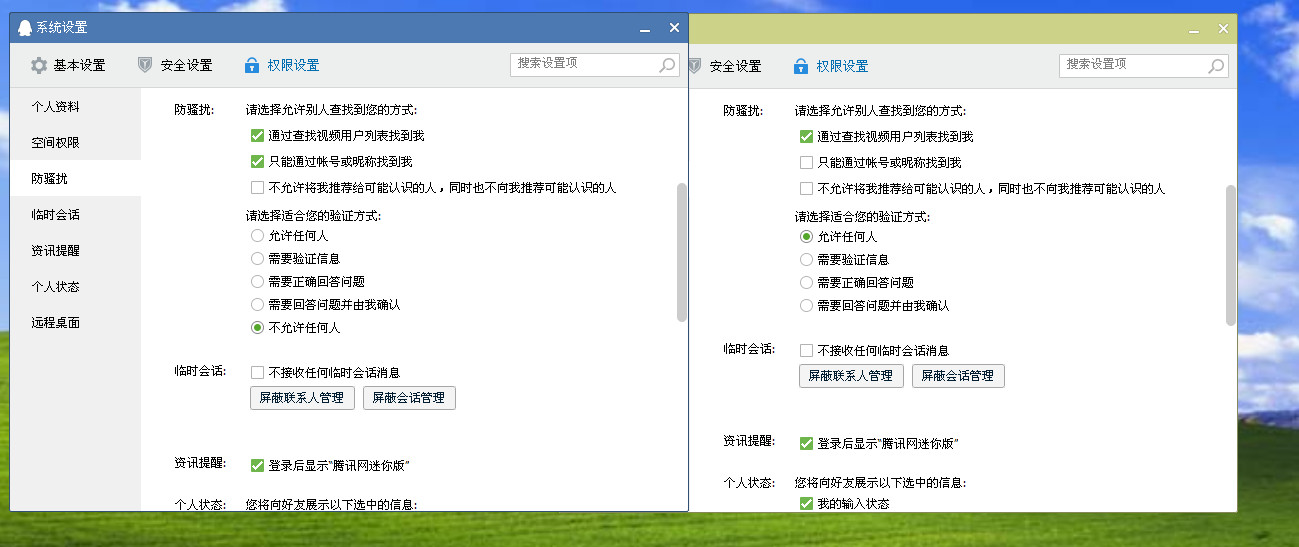Image resolution: width=1299 pixels, height=547 pixels.
Task: Click the lock icon in front window
Action: 252,65
